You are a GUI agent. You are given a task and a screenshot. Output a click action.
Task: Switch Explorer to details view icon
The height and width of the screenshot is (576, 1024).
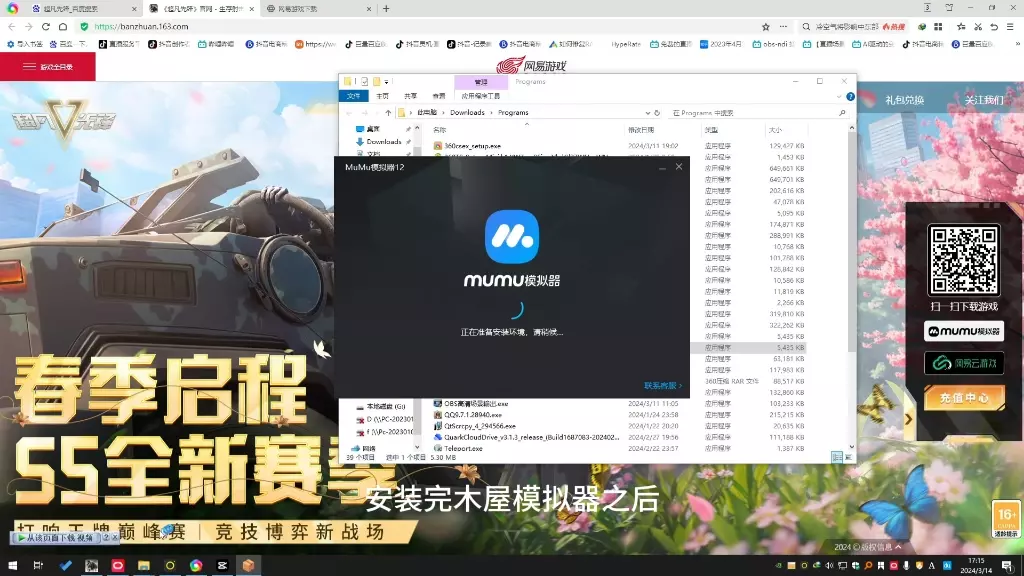pos(837,457)
